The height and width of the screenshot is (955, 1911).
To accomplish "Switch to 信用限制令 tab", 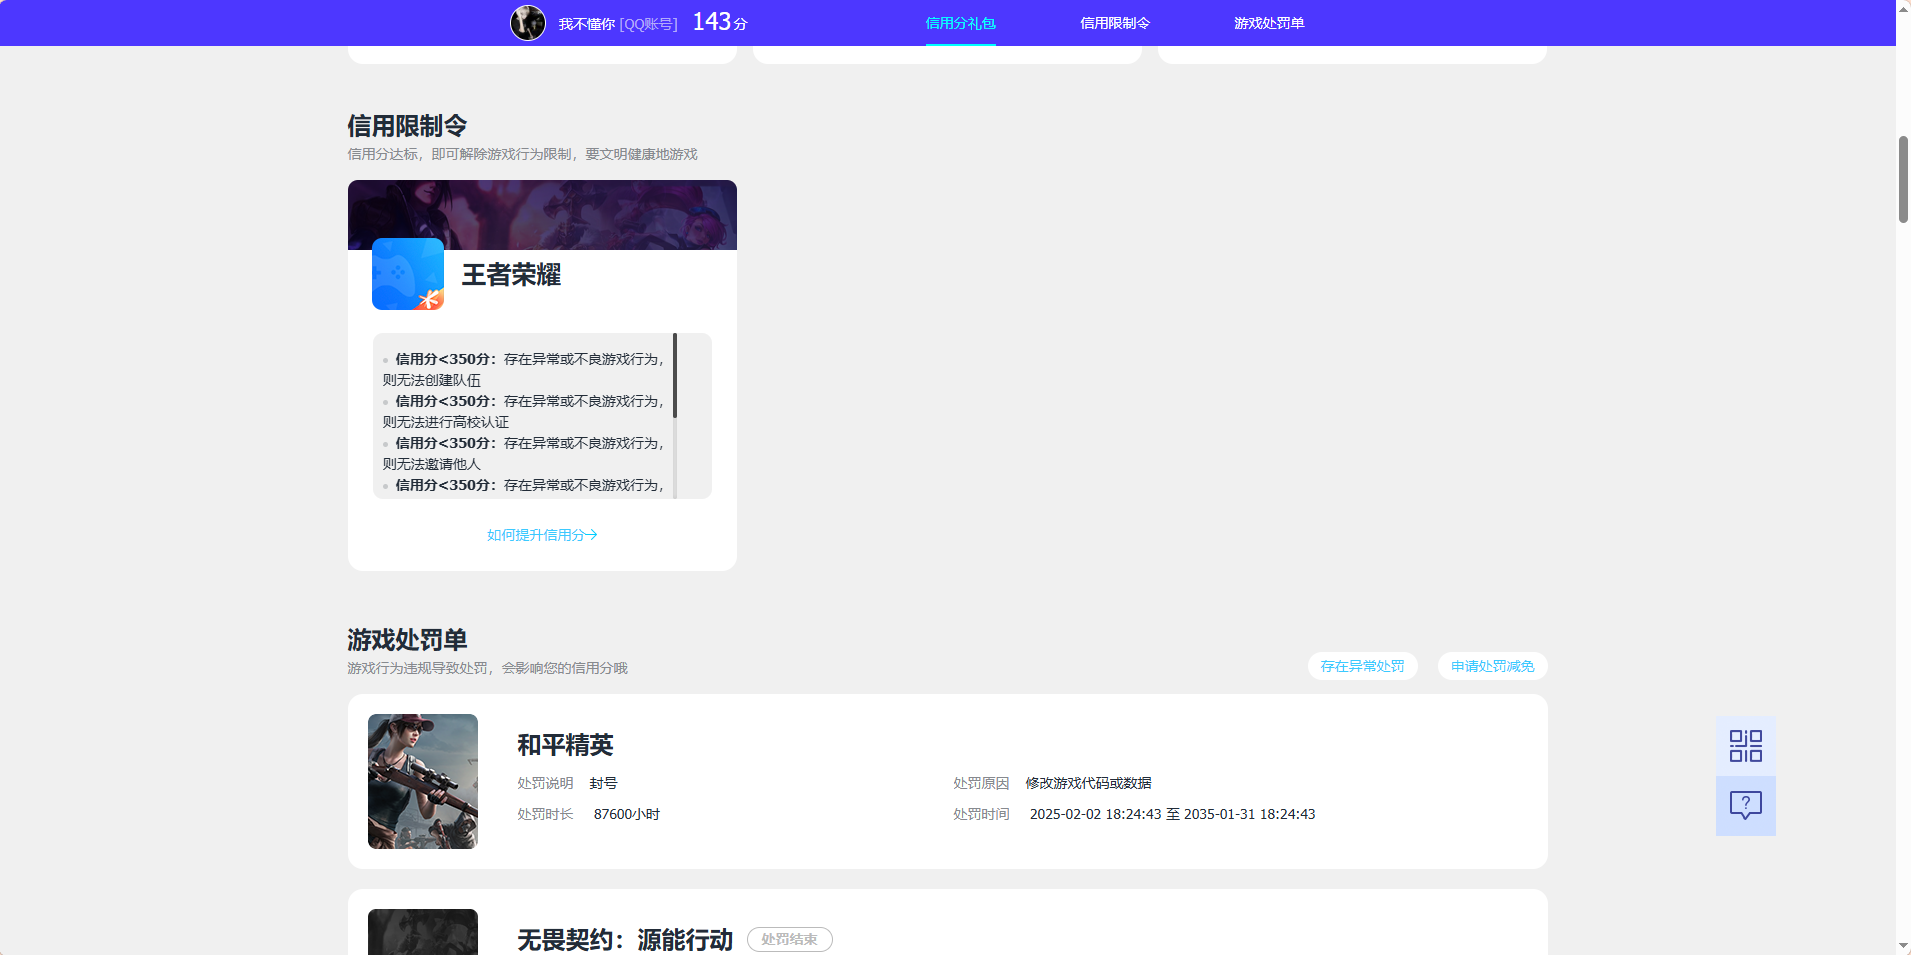I will coord(1115,23).
